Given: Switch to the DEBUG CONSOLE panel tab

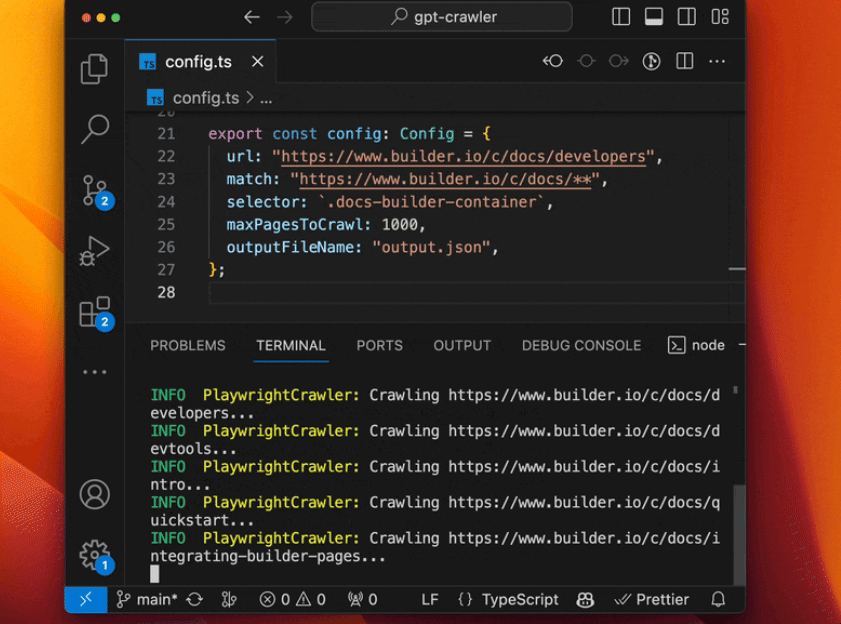Looking at the screenshot, I should click(581, 346).
